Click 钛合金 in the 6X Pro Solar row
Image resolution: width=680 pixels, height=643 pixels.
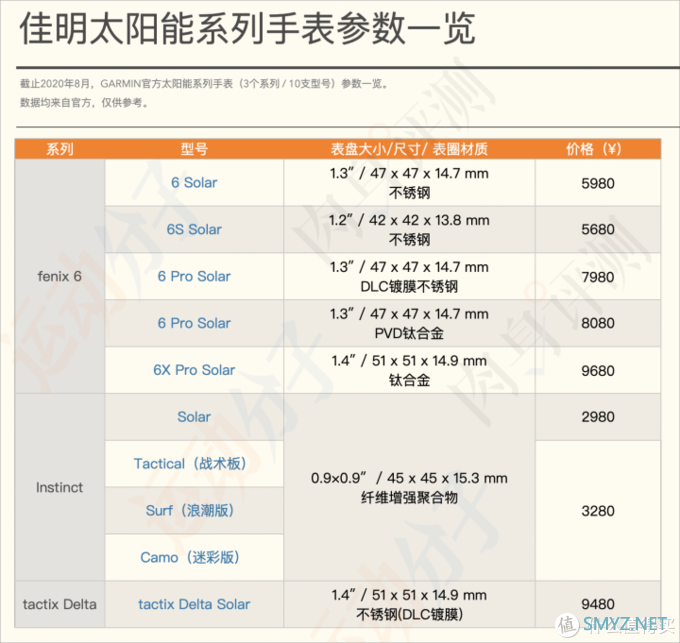[409, 380]
